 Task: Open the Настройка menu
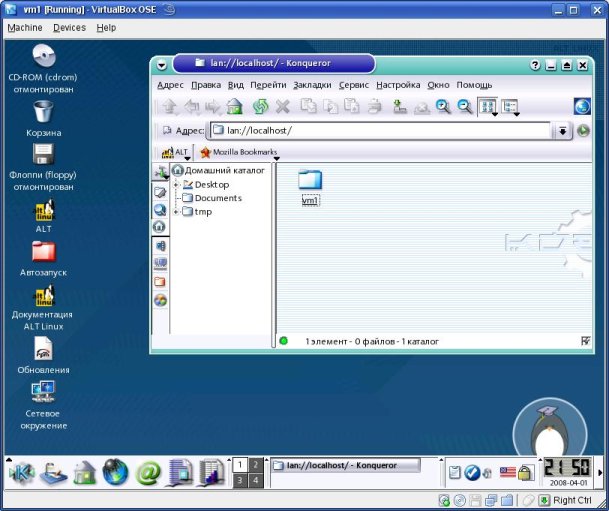pyautogui.click(x=398, y=85)
